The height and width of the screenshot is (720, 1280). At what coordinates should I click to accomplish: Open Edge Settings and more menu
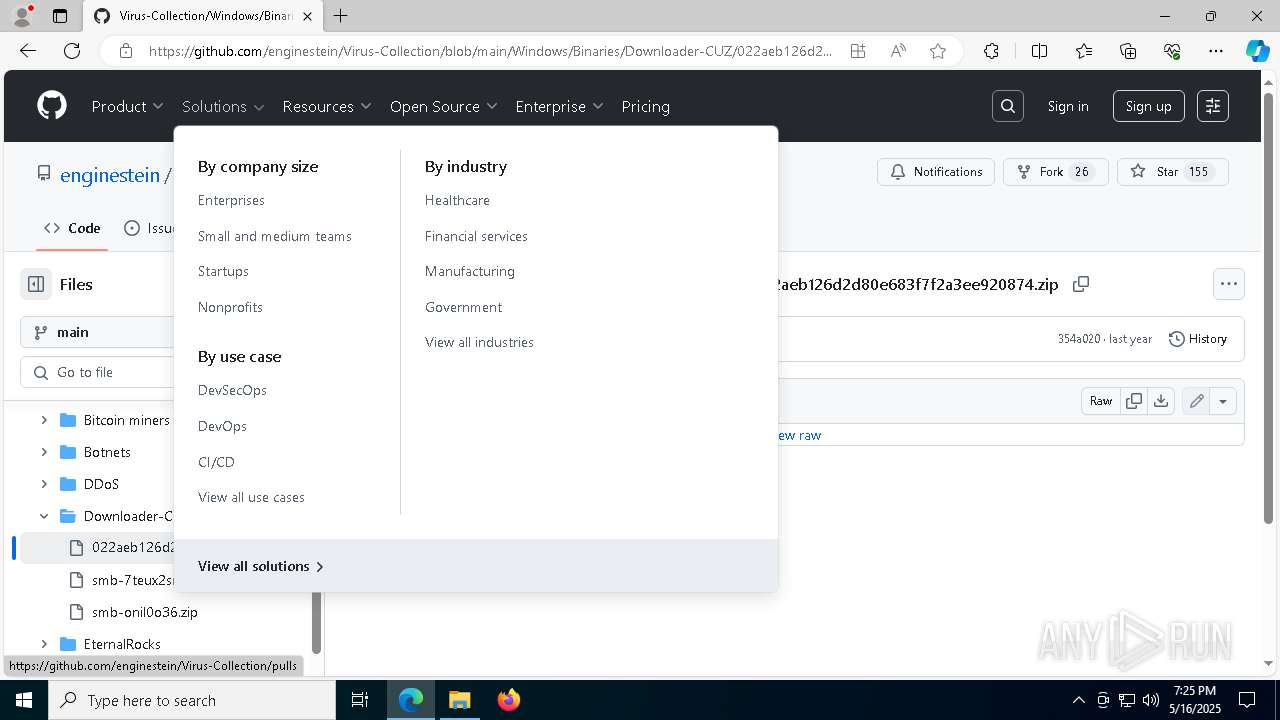(x=1216, y=51)
